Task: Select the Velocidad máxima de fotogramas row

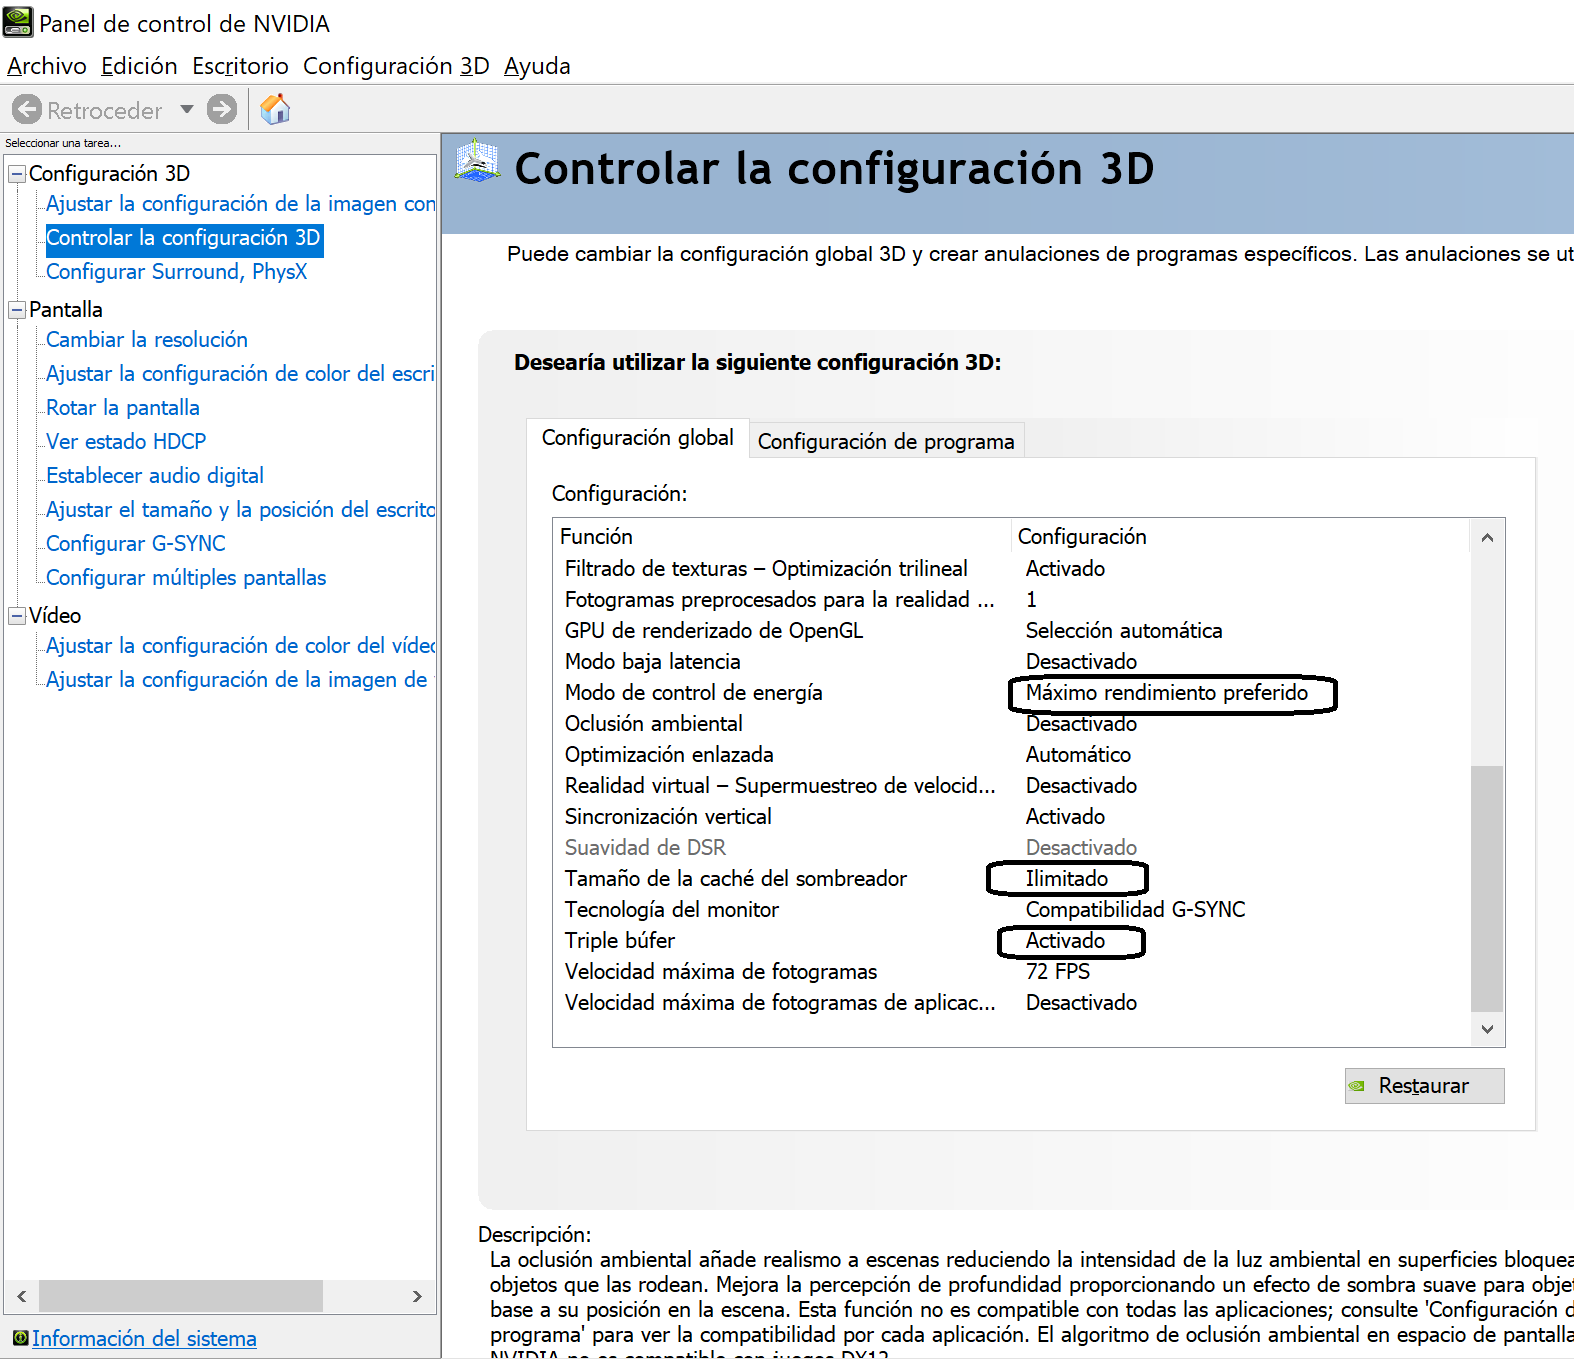Action: click(1011, 972)
